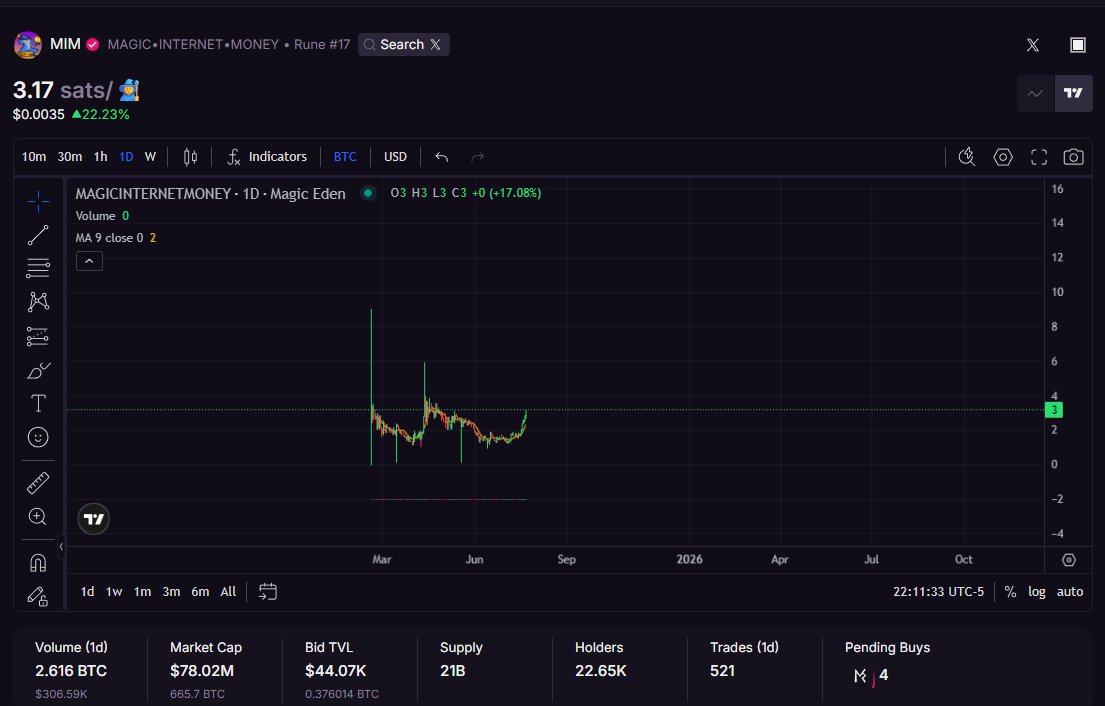Click the Pending Buys Magic Eden icon
The height and width of the screenshot is (706, 1105).
point(860,676)
